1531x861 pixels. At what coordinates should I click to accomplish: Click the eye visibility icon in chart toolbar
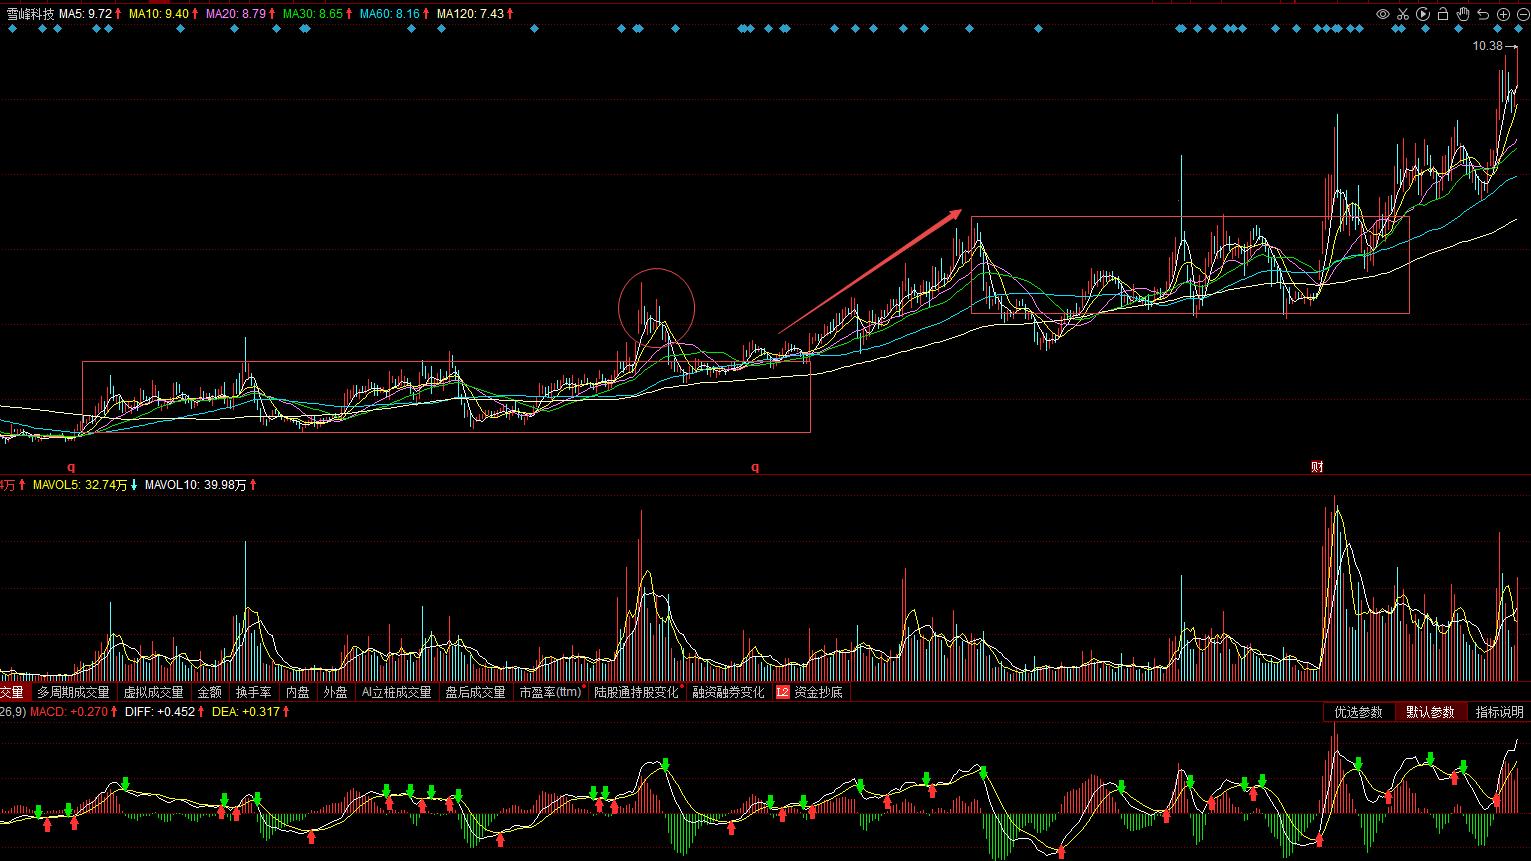tap(1383, 14)
